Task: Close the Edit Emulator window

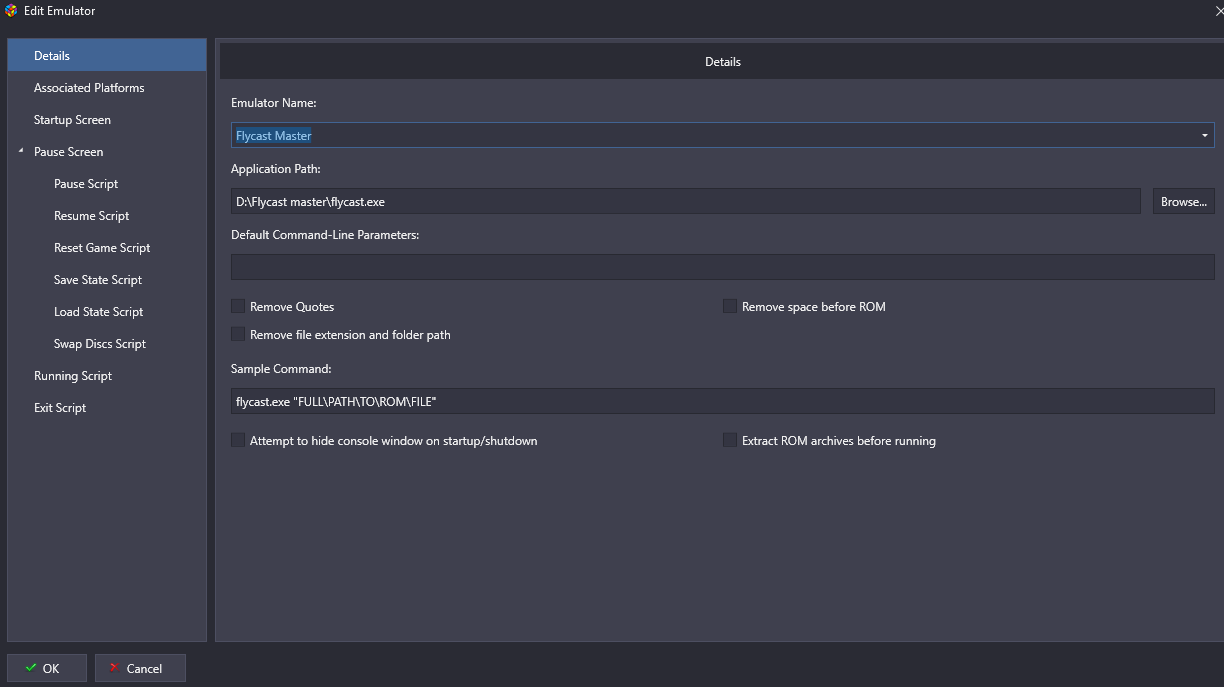Action: (1218, 11)
